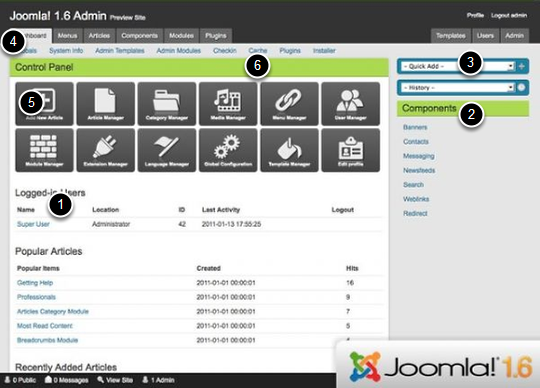Click Logout admin in header
The height and width of the screenshot is (388, 540).
click(x=509, y=15)
